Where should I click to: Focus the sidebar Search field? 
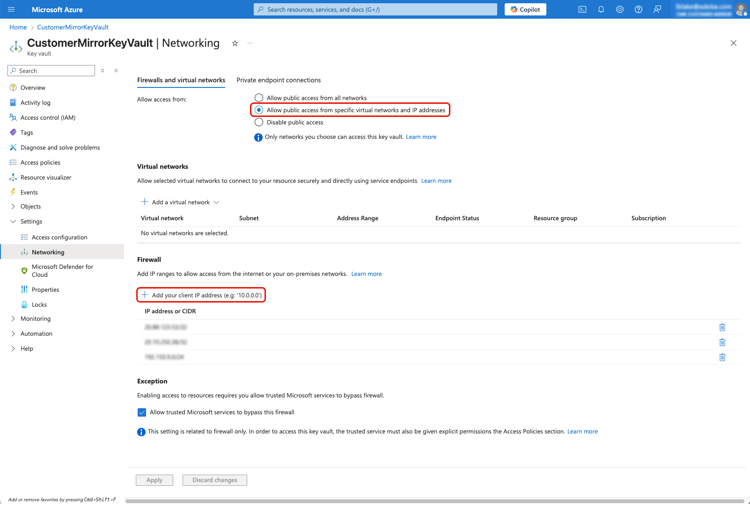[51, 71]
